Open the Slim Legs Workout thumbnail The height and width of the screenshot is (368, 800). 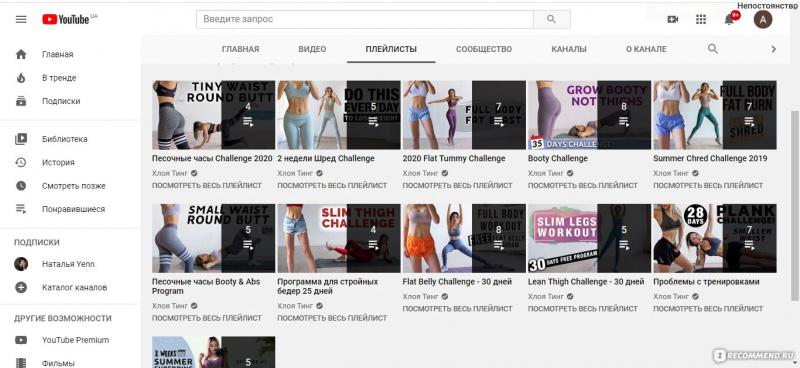(x=589, y=238)
